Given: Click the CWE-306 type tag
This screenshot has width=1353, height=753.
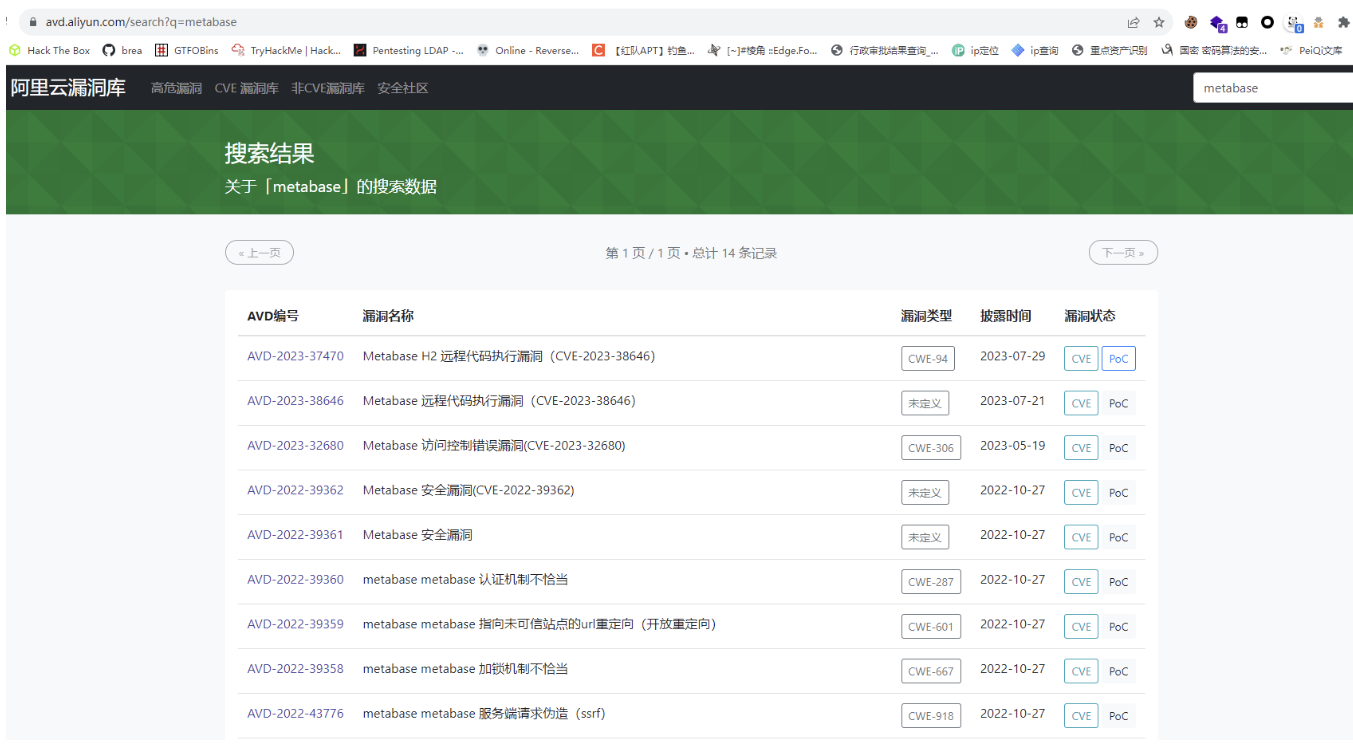Looking at the screenshot, I should click(x=931, y=448).
